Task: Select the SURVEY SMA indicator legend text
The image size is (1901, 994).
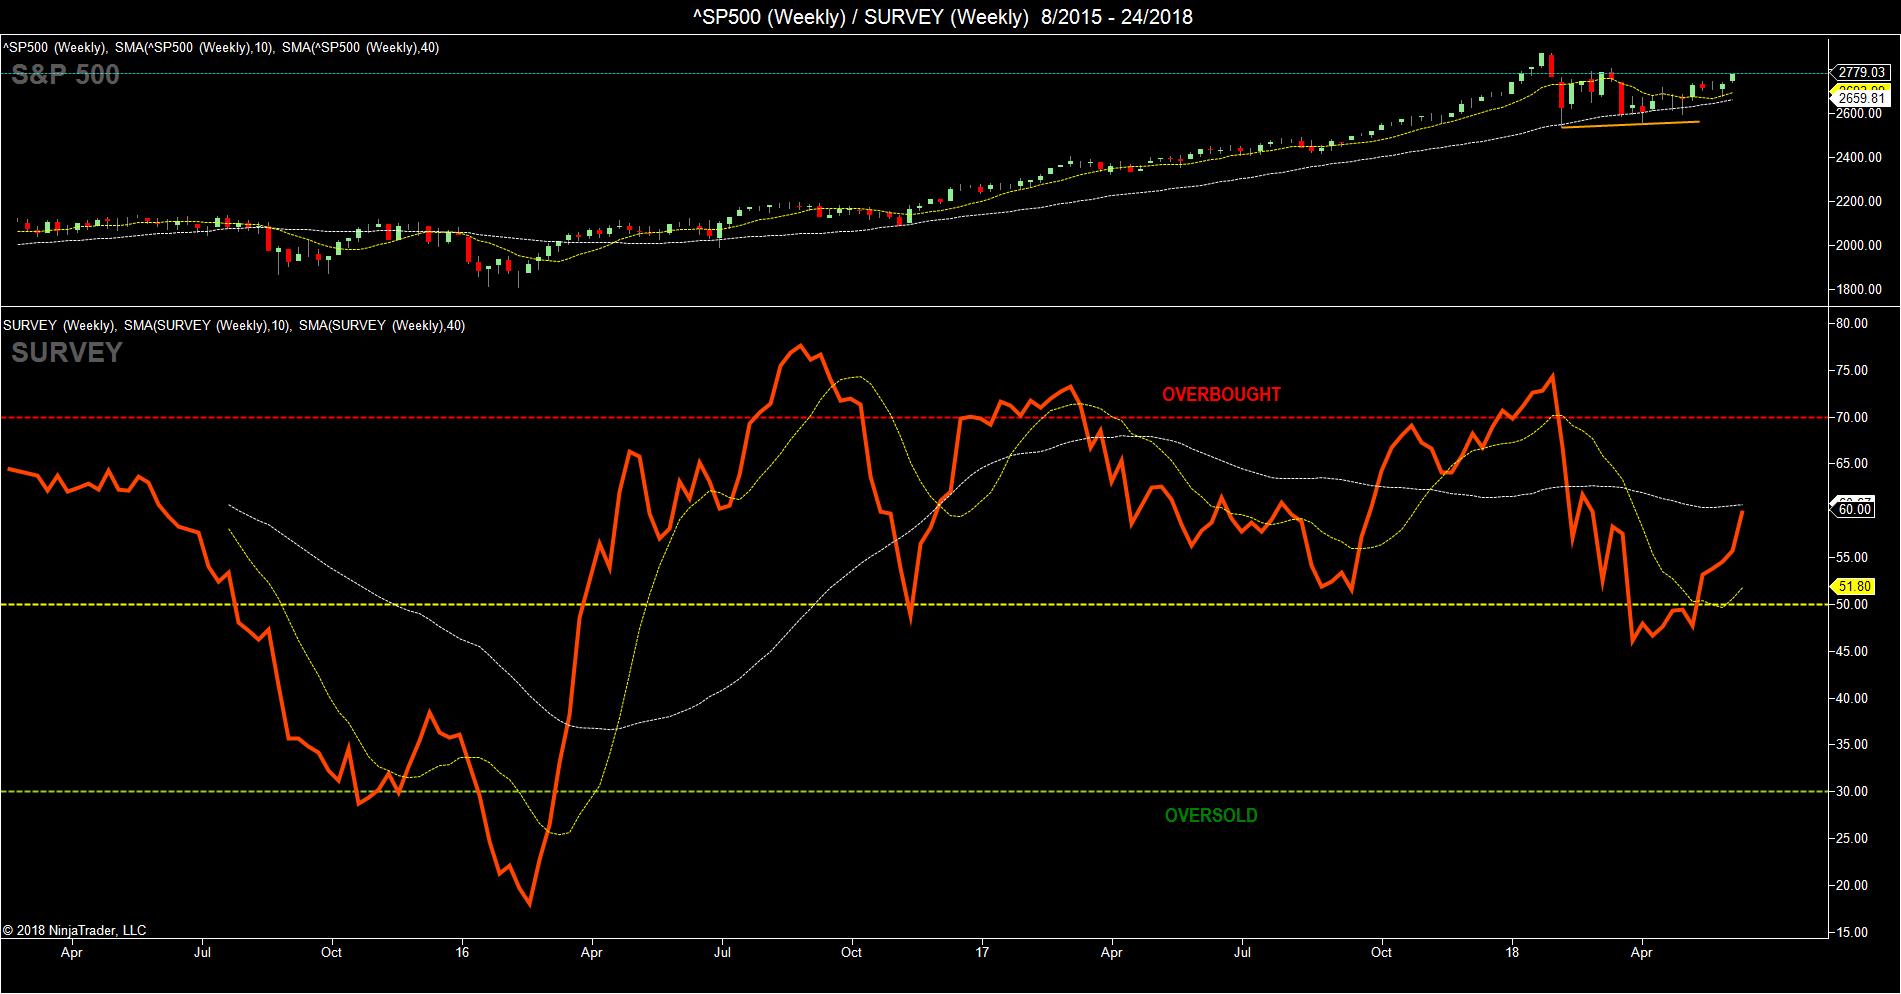Action: (234, 325)
